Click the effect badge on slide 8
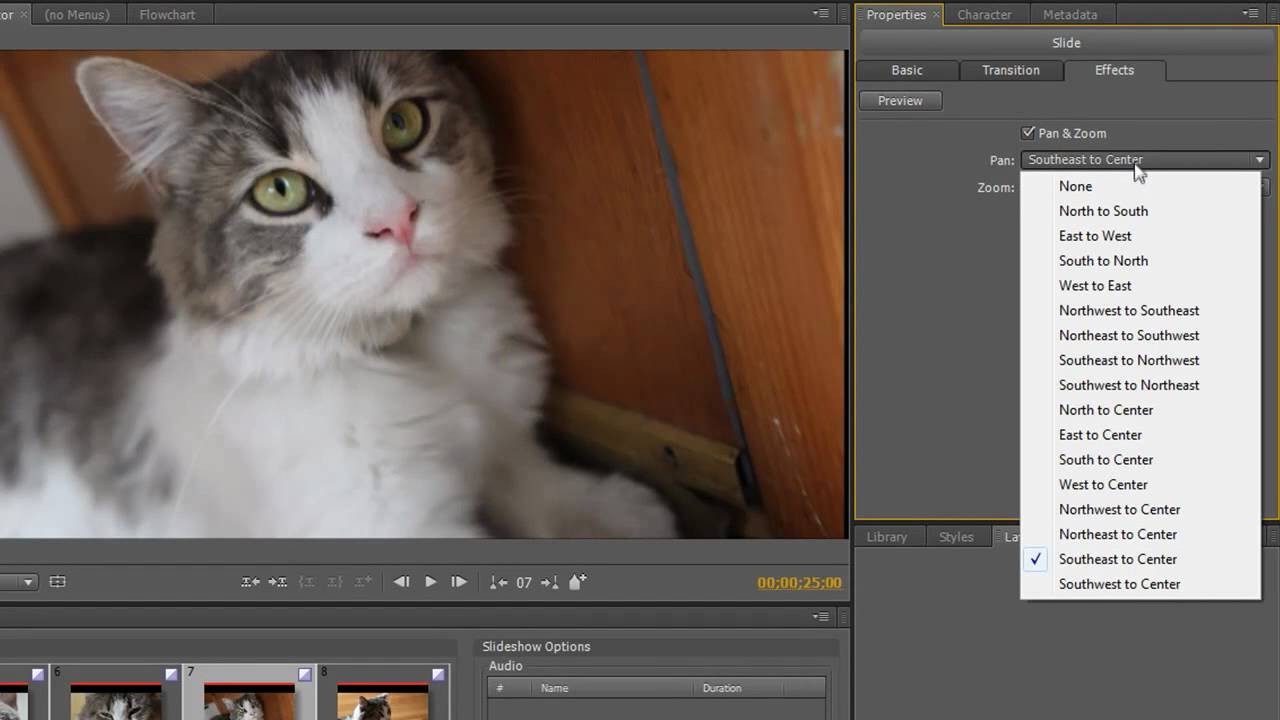This screenshot has width=1280, height=720. point(437,675)
